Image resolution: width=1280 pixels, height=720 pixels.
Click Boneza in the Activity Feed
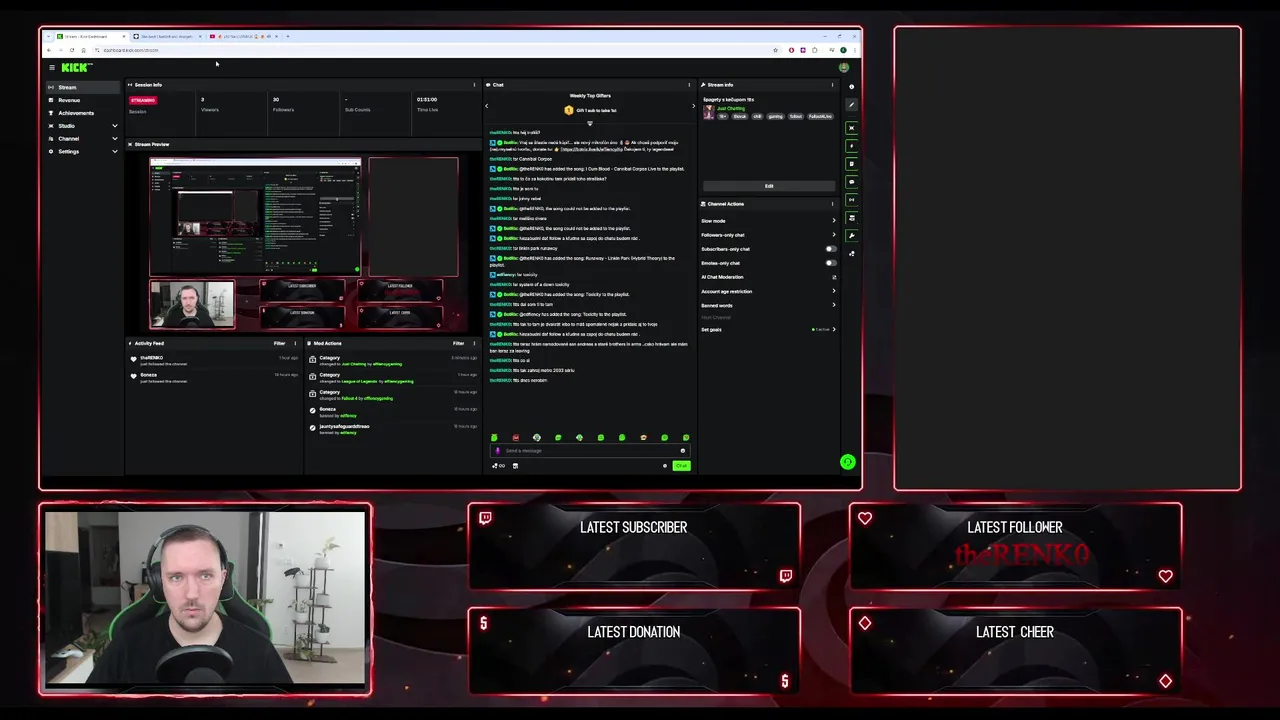(148, 375)
